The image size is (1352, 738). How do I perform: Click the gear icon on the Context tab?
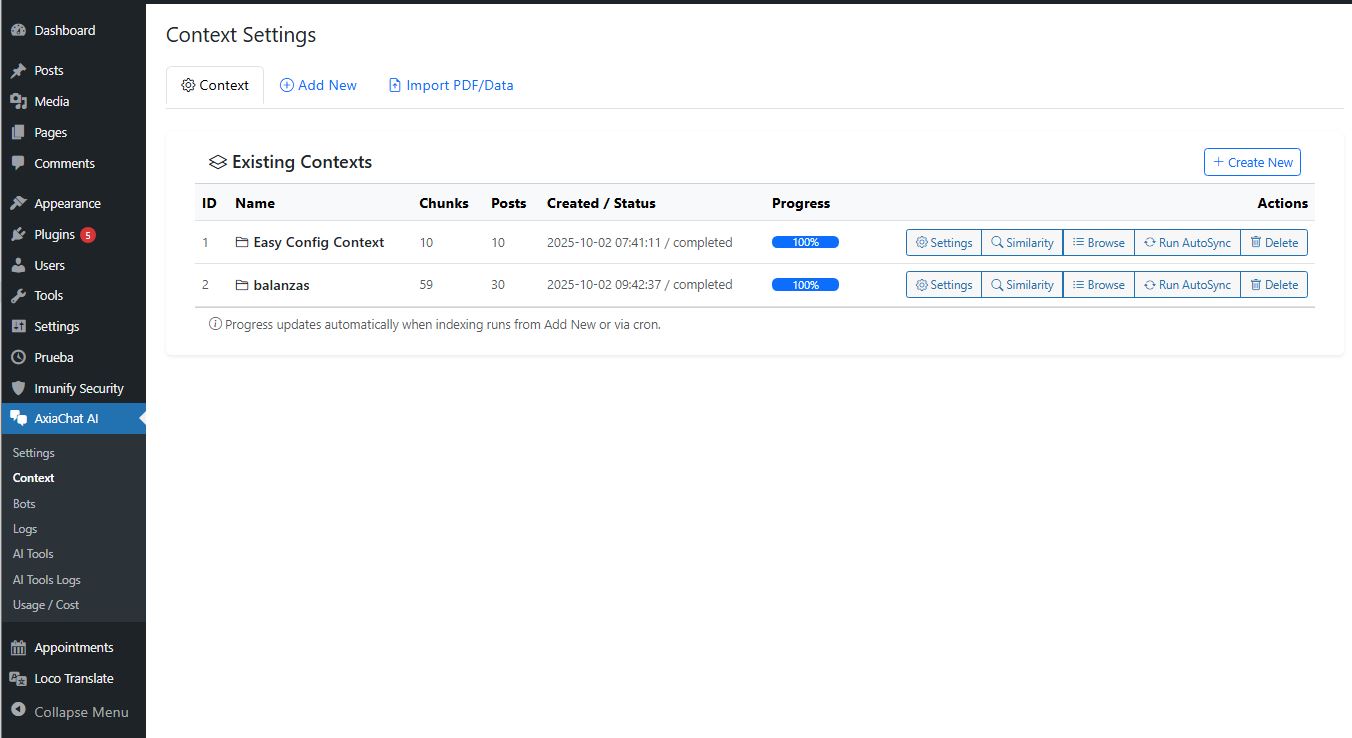click(x=187, y=86)
